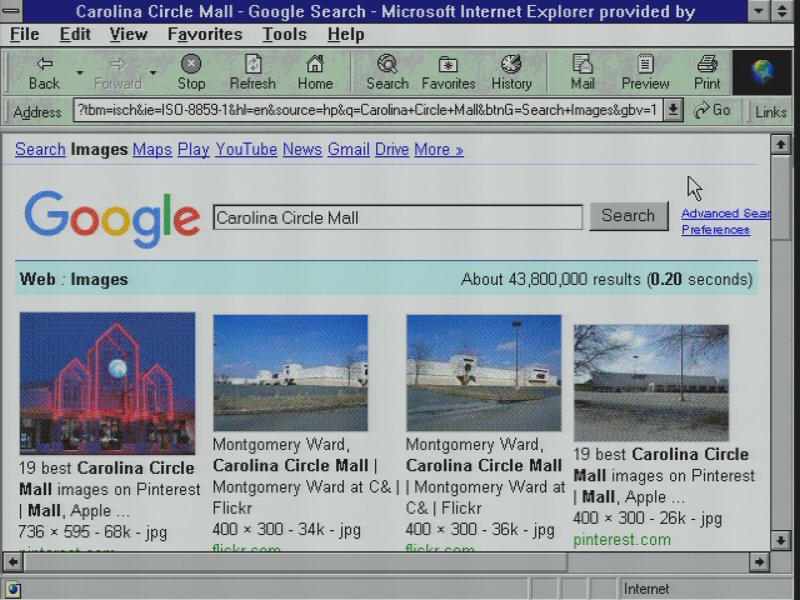
Task: Stop page loading with the Stop button
Action: tap(191, 73)
